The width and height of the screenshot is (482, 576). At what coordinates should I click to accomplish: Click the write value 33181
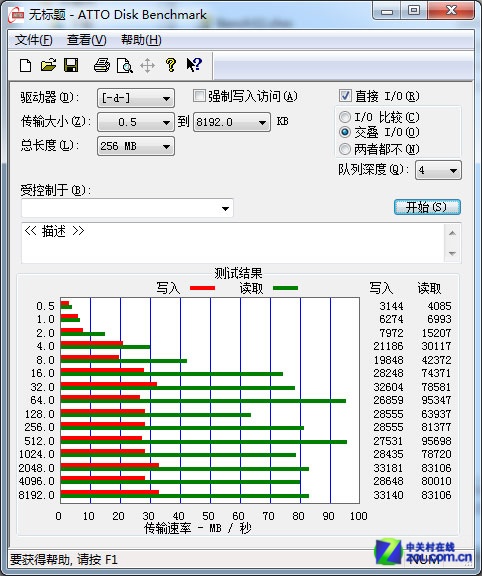(x=388, y=468)
